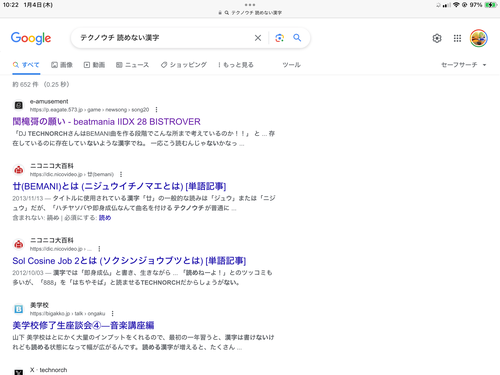This screenshot has width=500, height=375.
Task: Click the ニコニコ大百科 favicon for Sol Cosine Job 2
Action: pyautogui.click(x=19, y=244)
